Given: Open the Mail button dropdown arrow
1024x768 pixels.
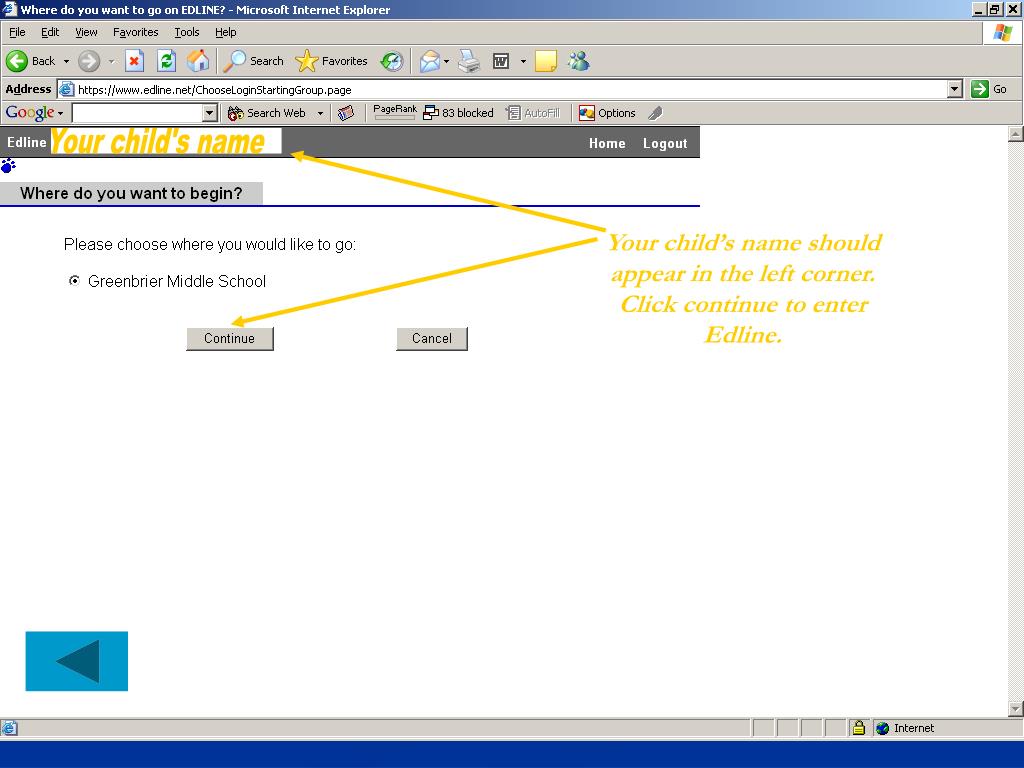Looking at the screenshot, I should click(446, 61).
